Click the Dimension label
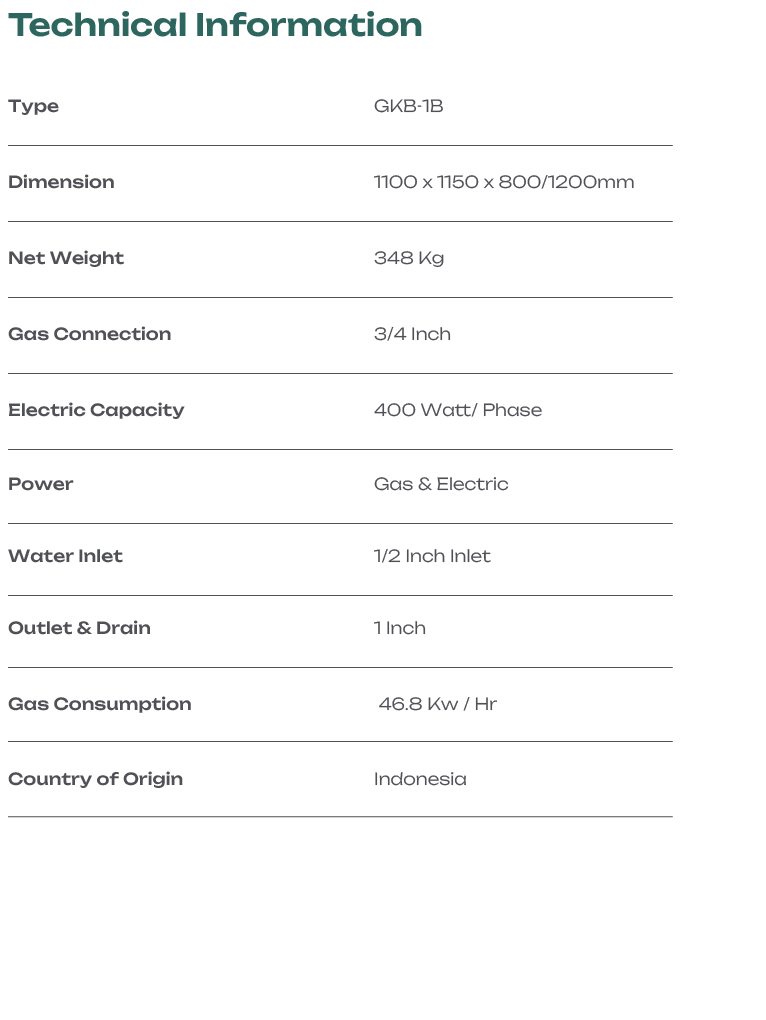 [x=61, y=182]
